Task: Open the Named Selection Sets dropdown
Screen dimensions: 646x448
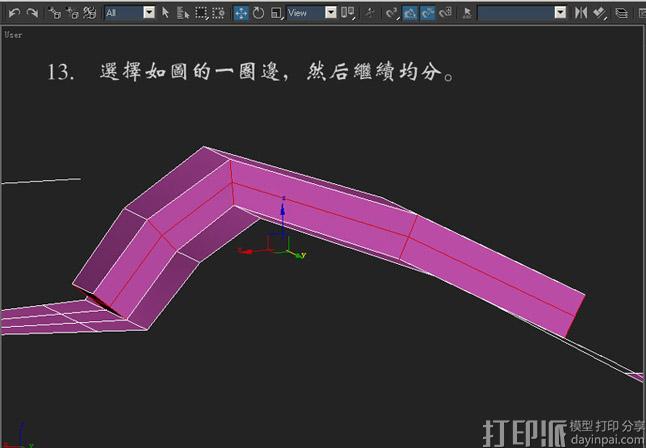Action: click(521, 13)
